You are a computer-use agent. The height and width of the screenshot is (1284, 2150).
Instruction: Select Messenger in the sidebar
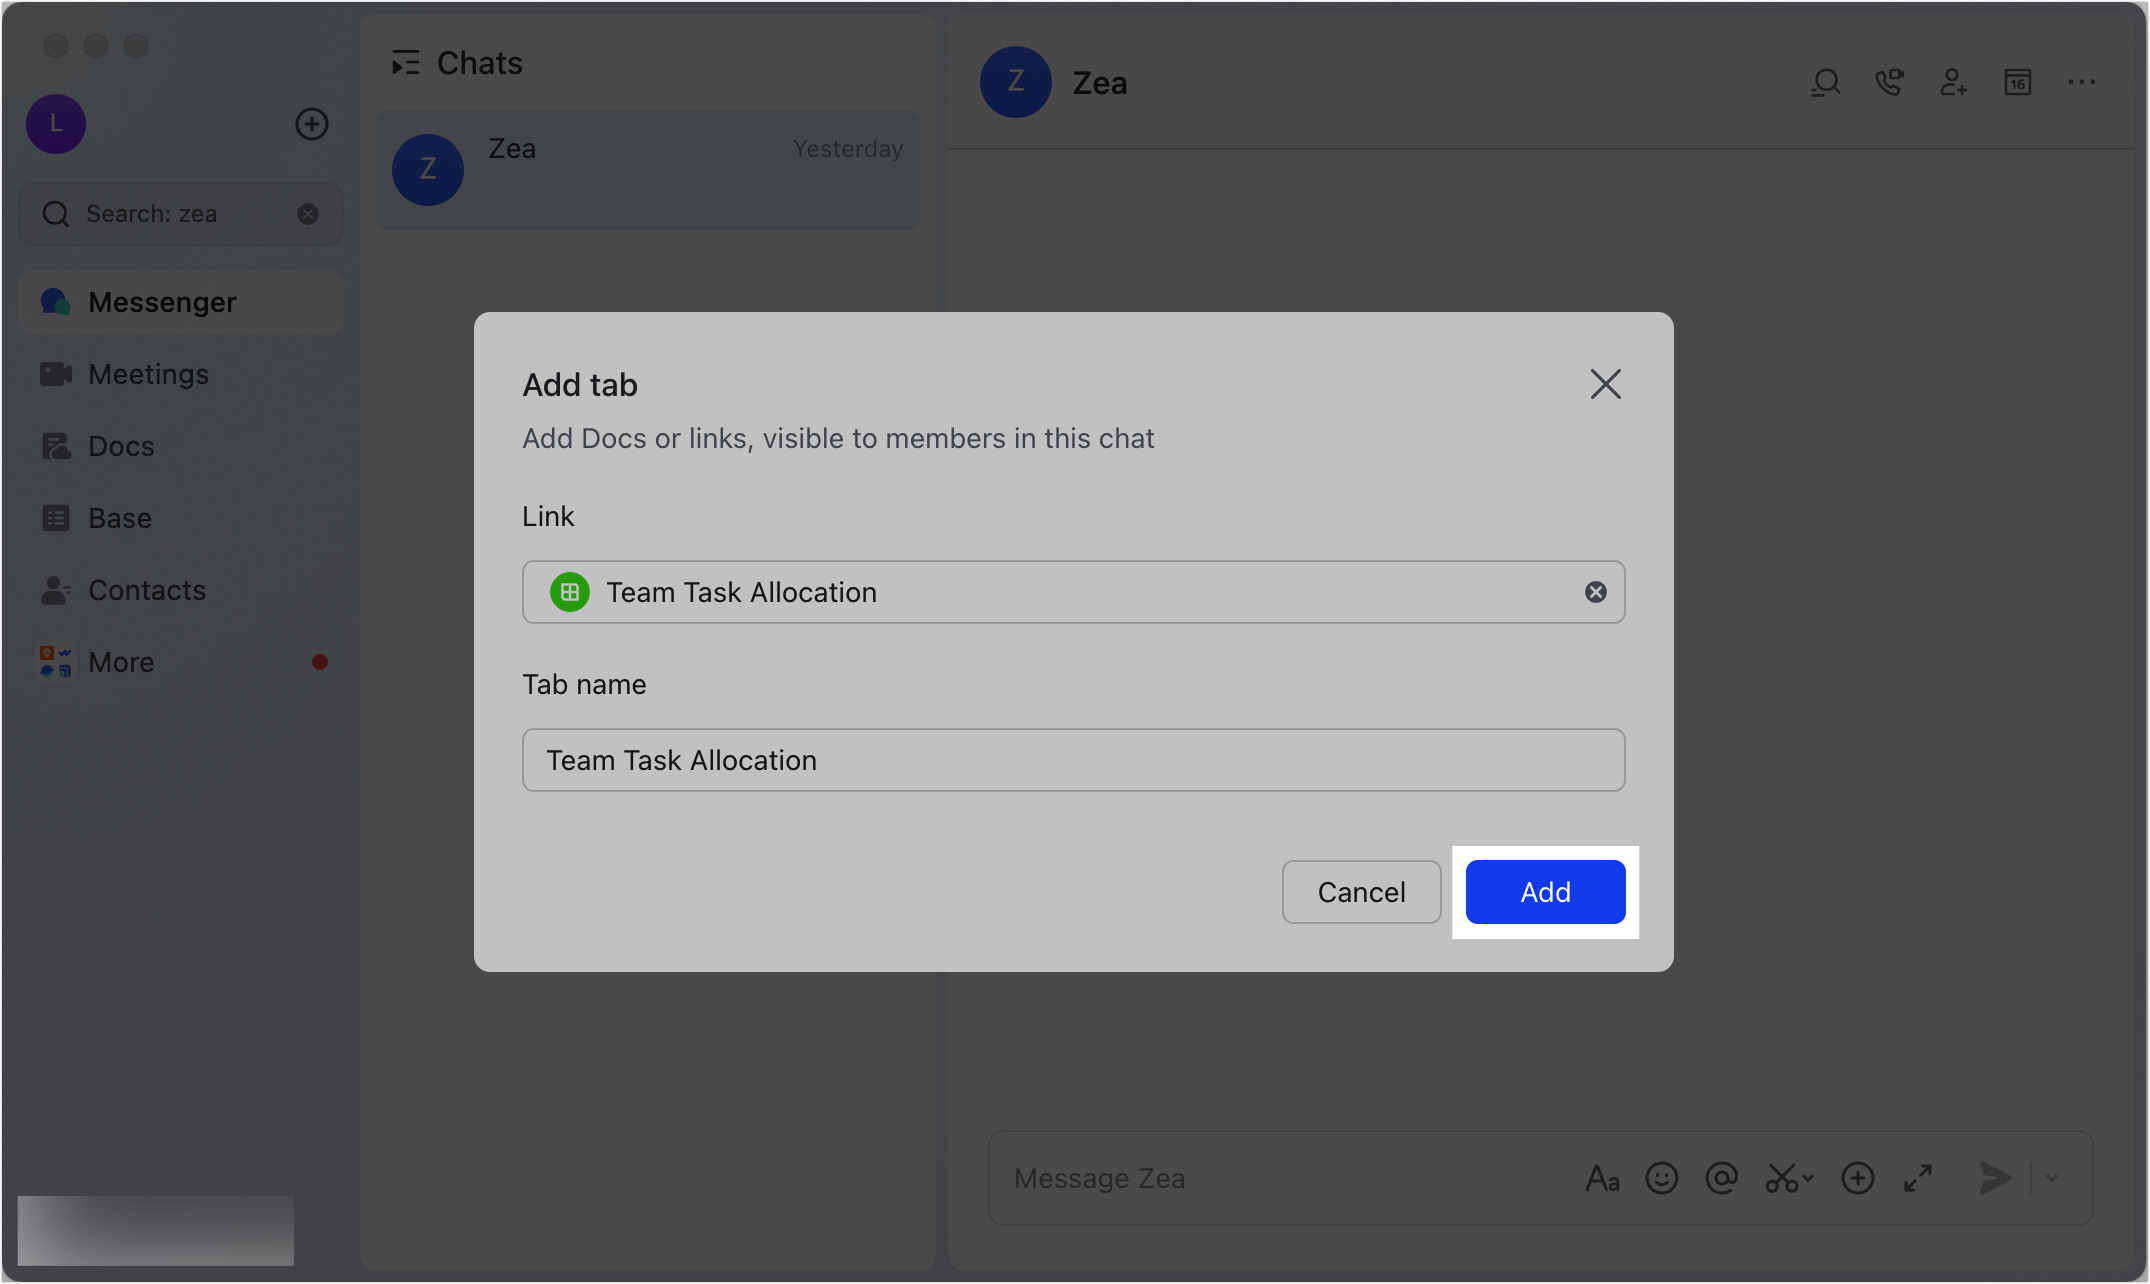click(162, 302)
